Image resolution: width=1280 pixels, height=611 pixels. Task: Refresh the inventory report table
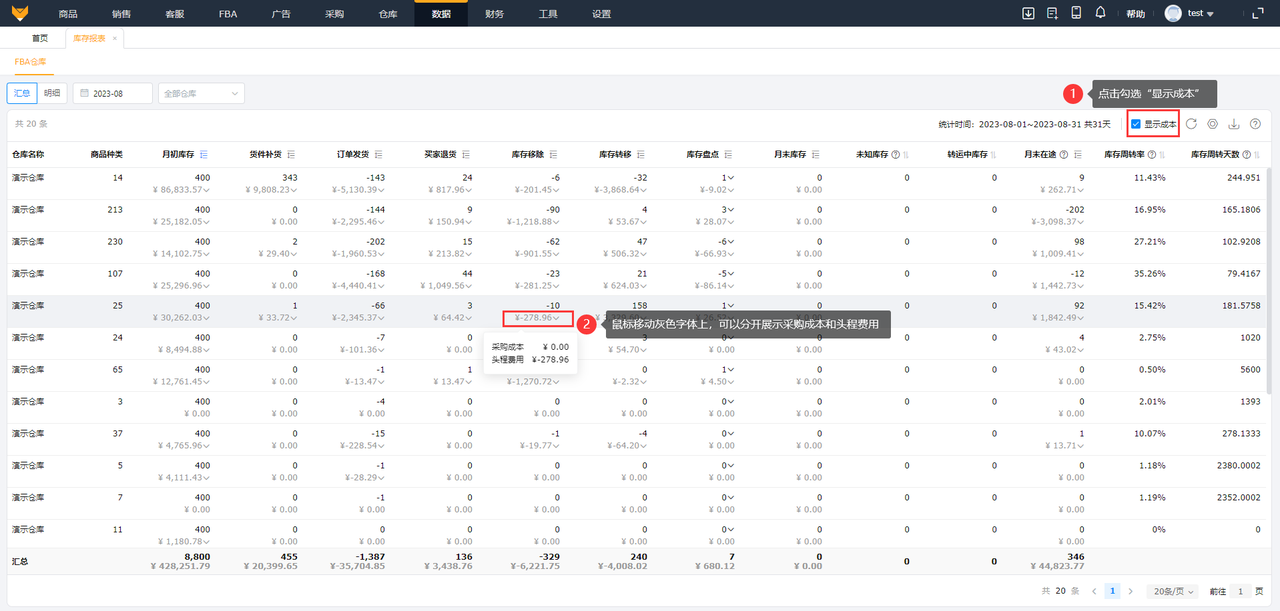click(x=1191, y=124)
